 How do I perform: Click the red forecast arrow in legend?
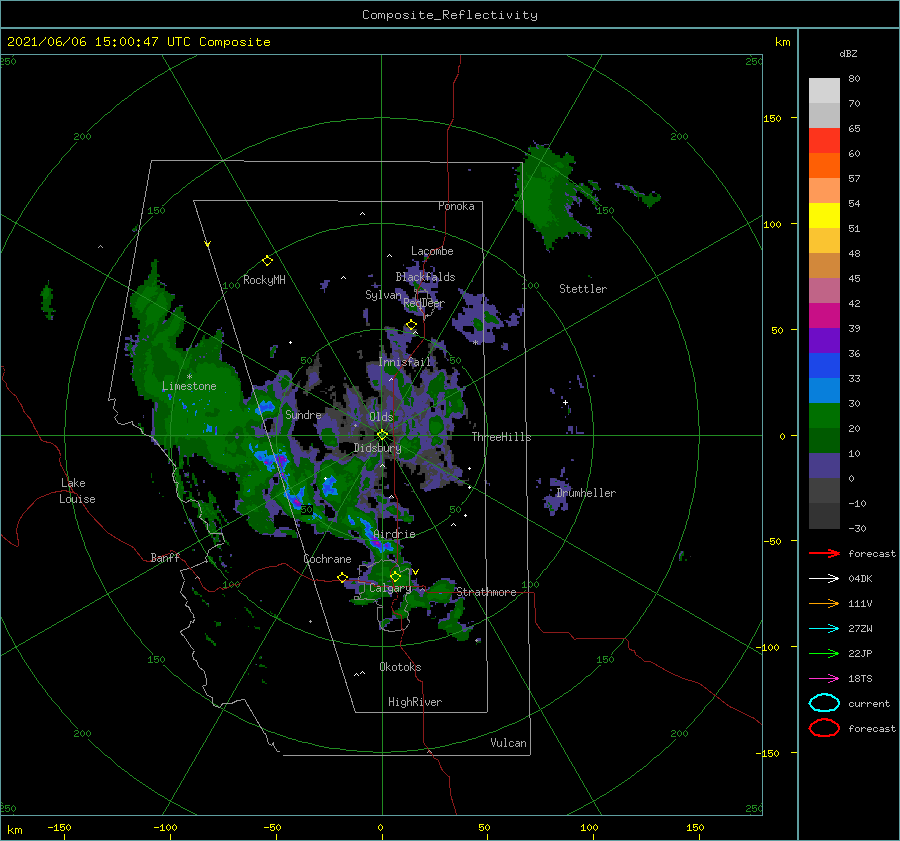click(824, 553)
